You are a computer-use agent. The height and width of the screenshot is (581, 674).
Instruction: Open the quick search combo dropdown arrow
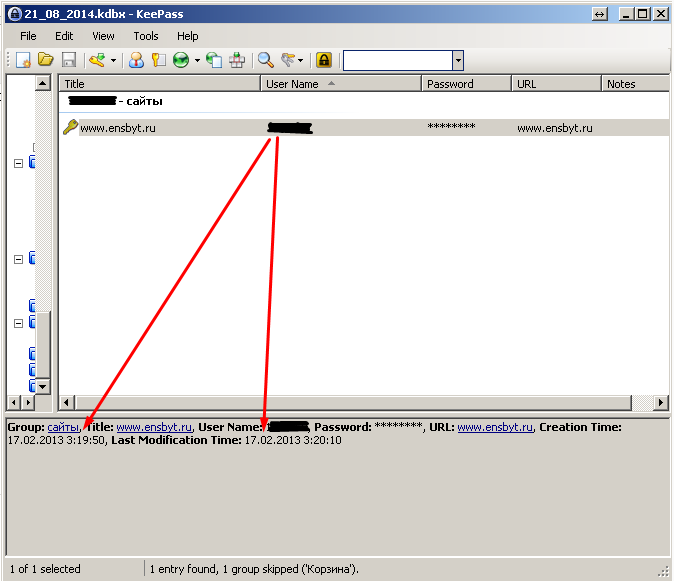[458, 60]
